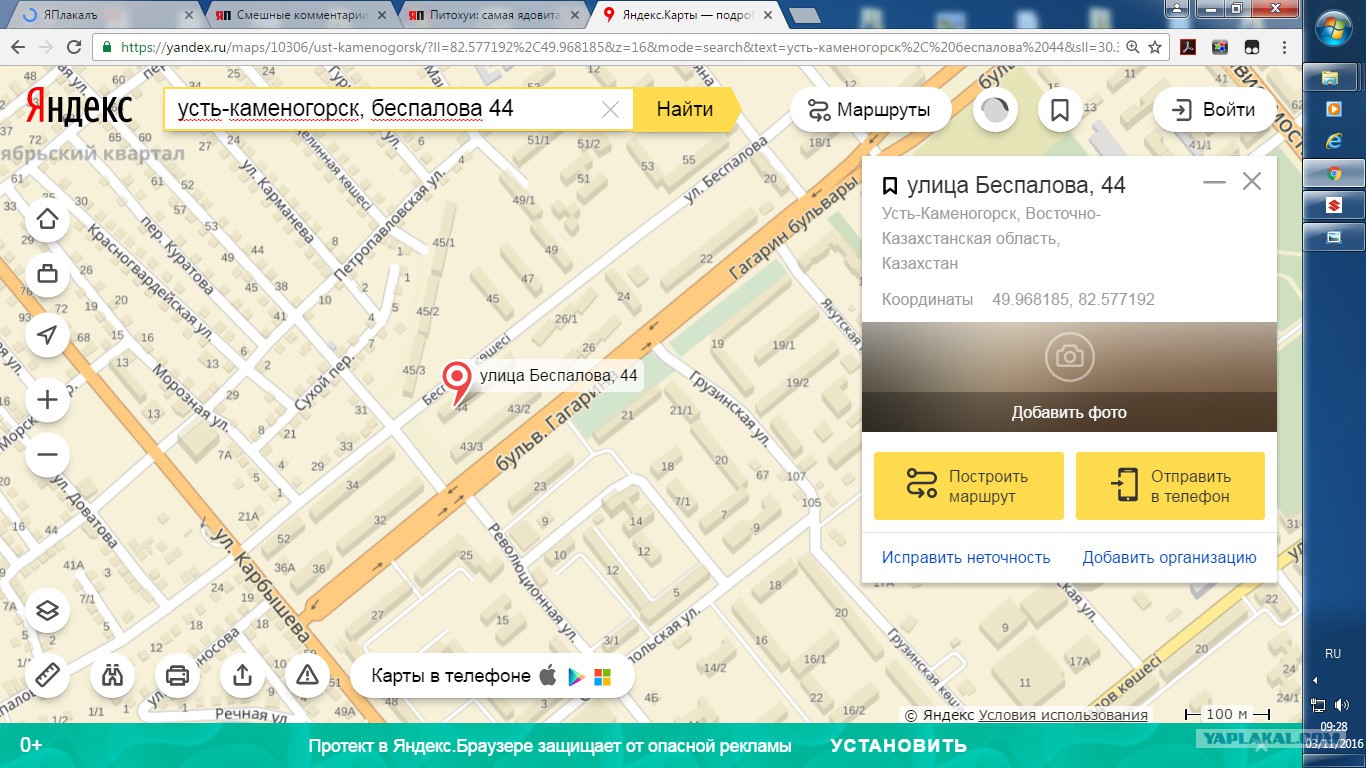This screenshot has height=768, width=1366.
Task: Select the ruler distance tool
Action: pyautogui.click(x=47, y=676)
